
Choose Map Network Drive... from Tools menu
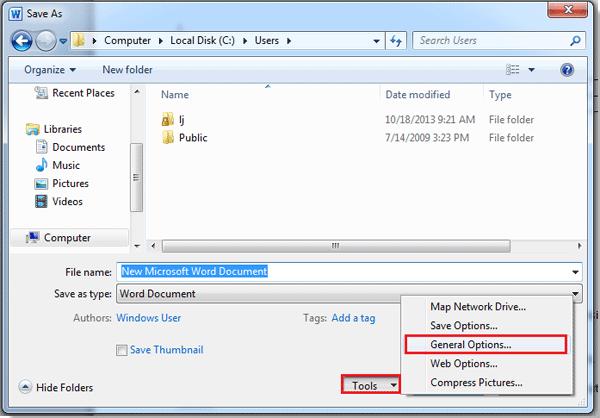[478, 307]
